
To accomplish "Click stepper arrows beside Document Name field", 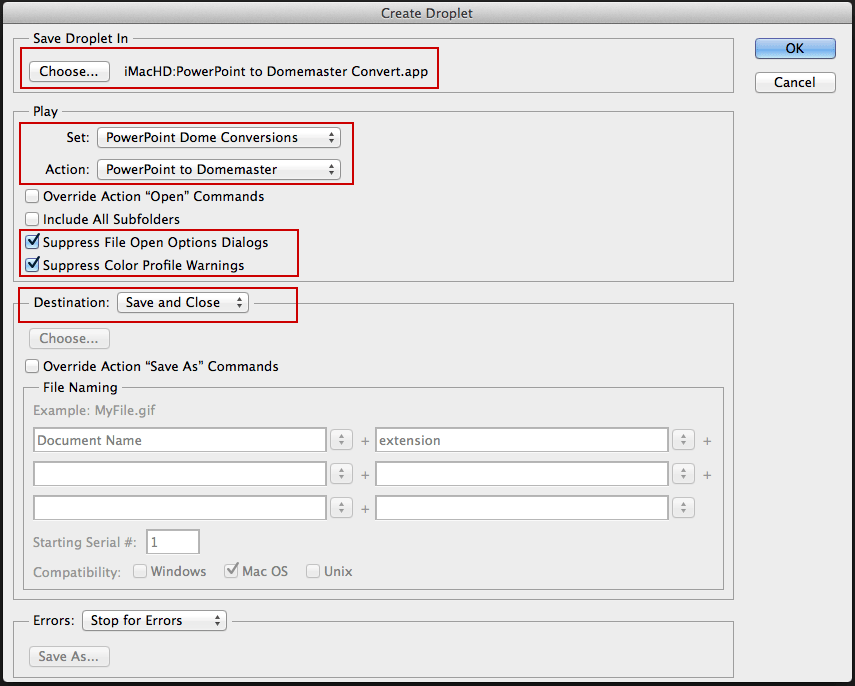I will coord(342,440).
